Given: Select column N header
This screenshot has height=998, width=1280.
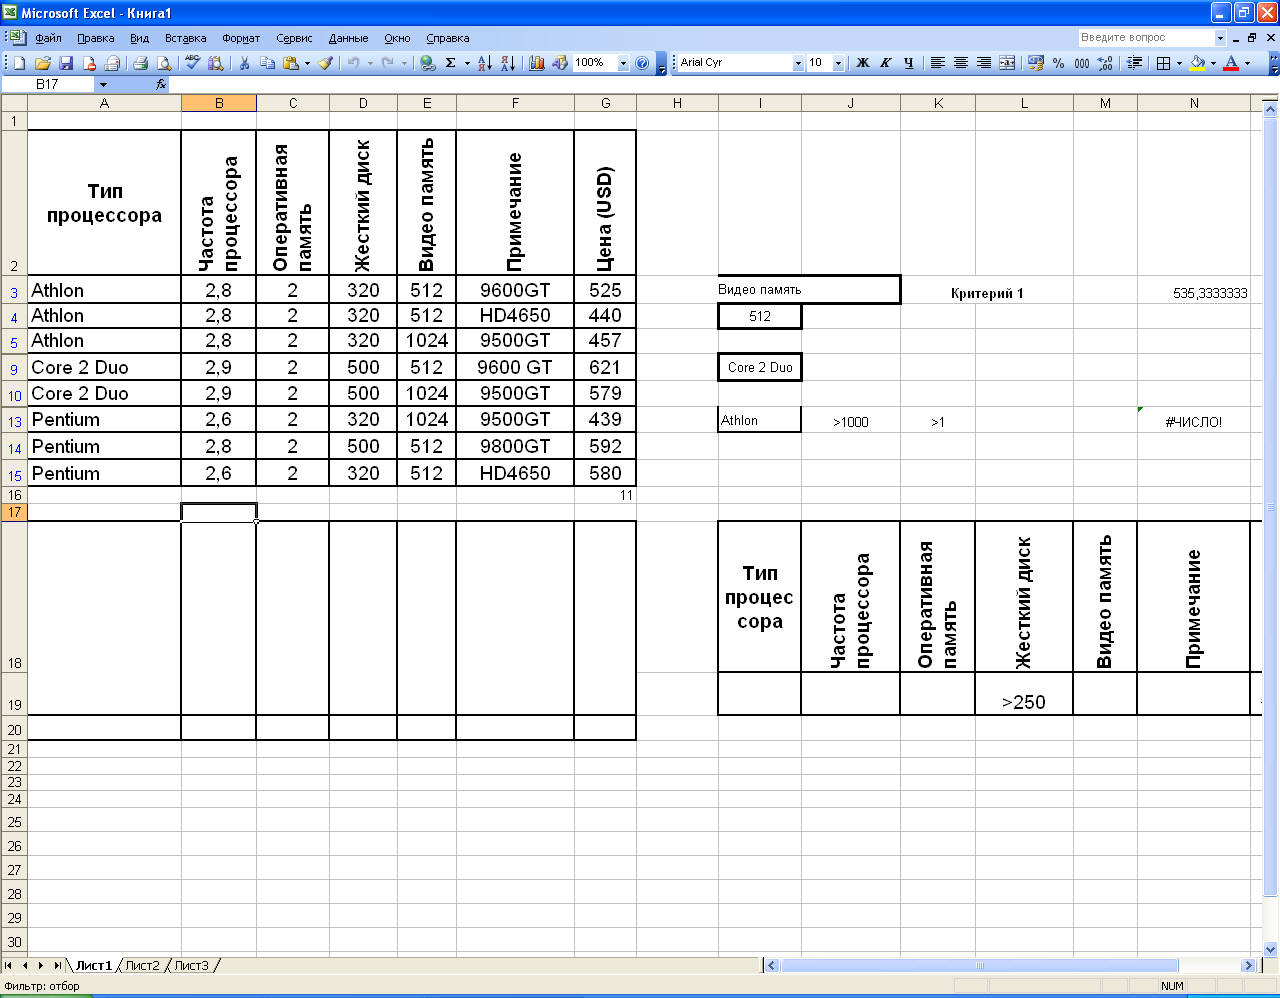Looking at the screenshot, I should (x=1194, y=103).
